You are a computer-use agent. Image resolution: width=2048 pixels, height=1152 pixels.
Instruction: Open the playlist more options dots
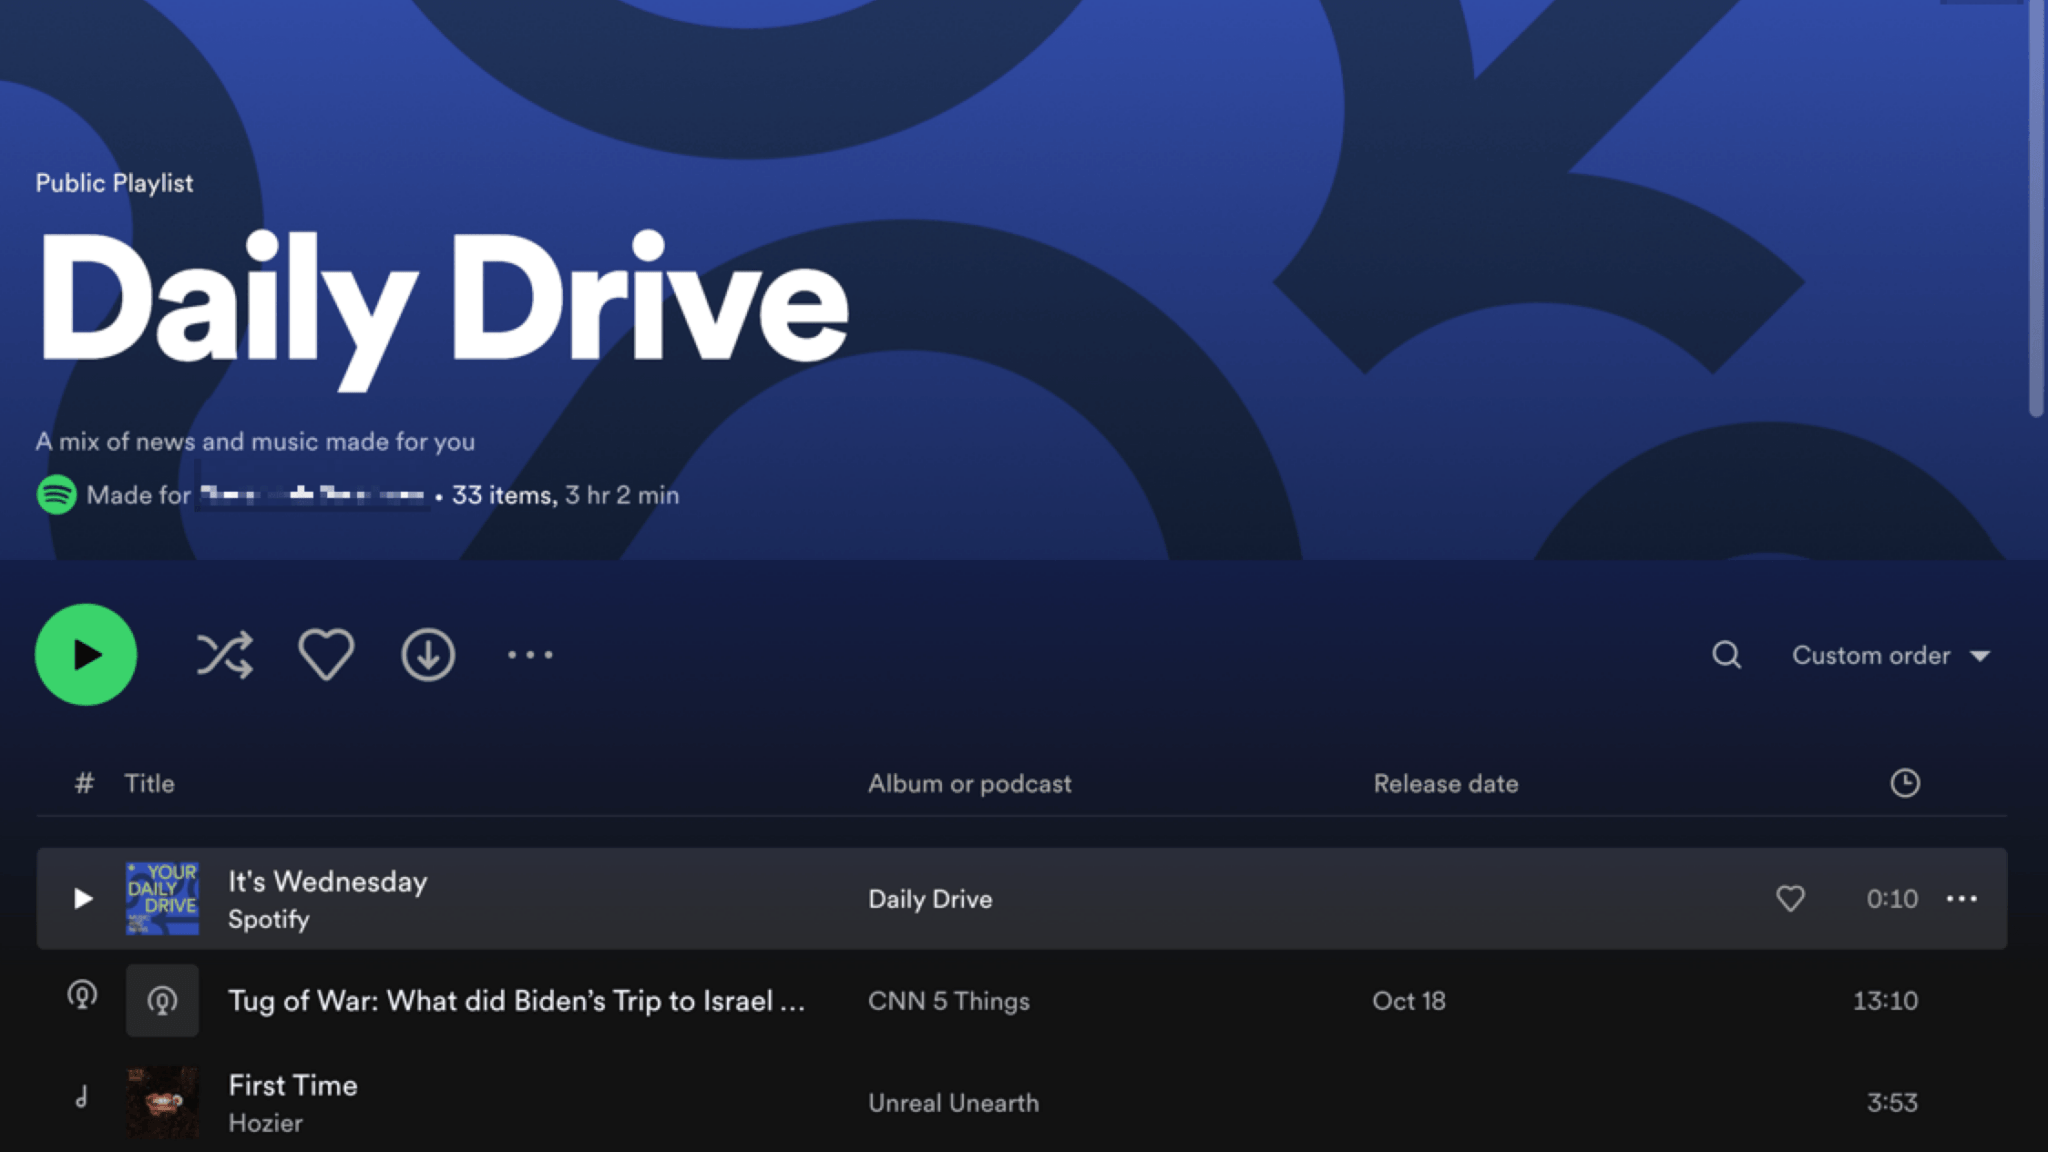[530, 655]
